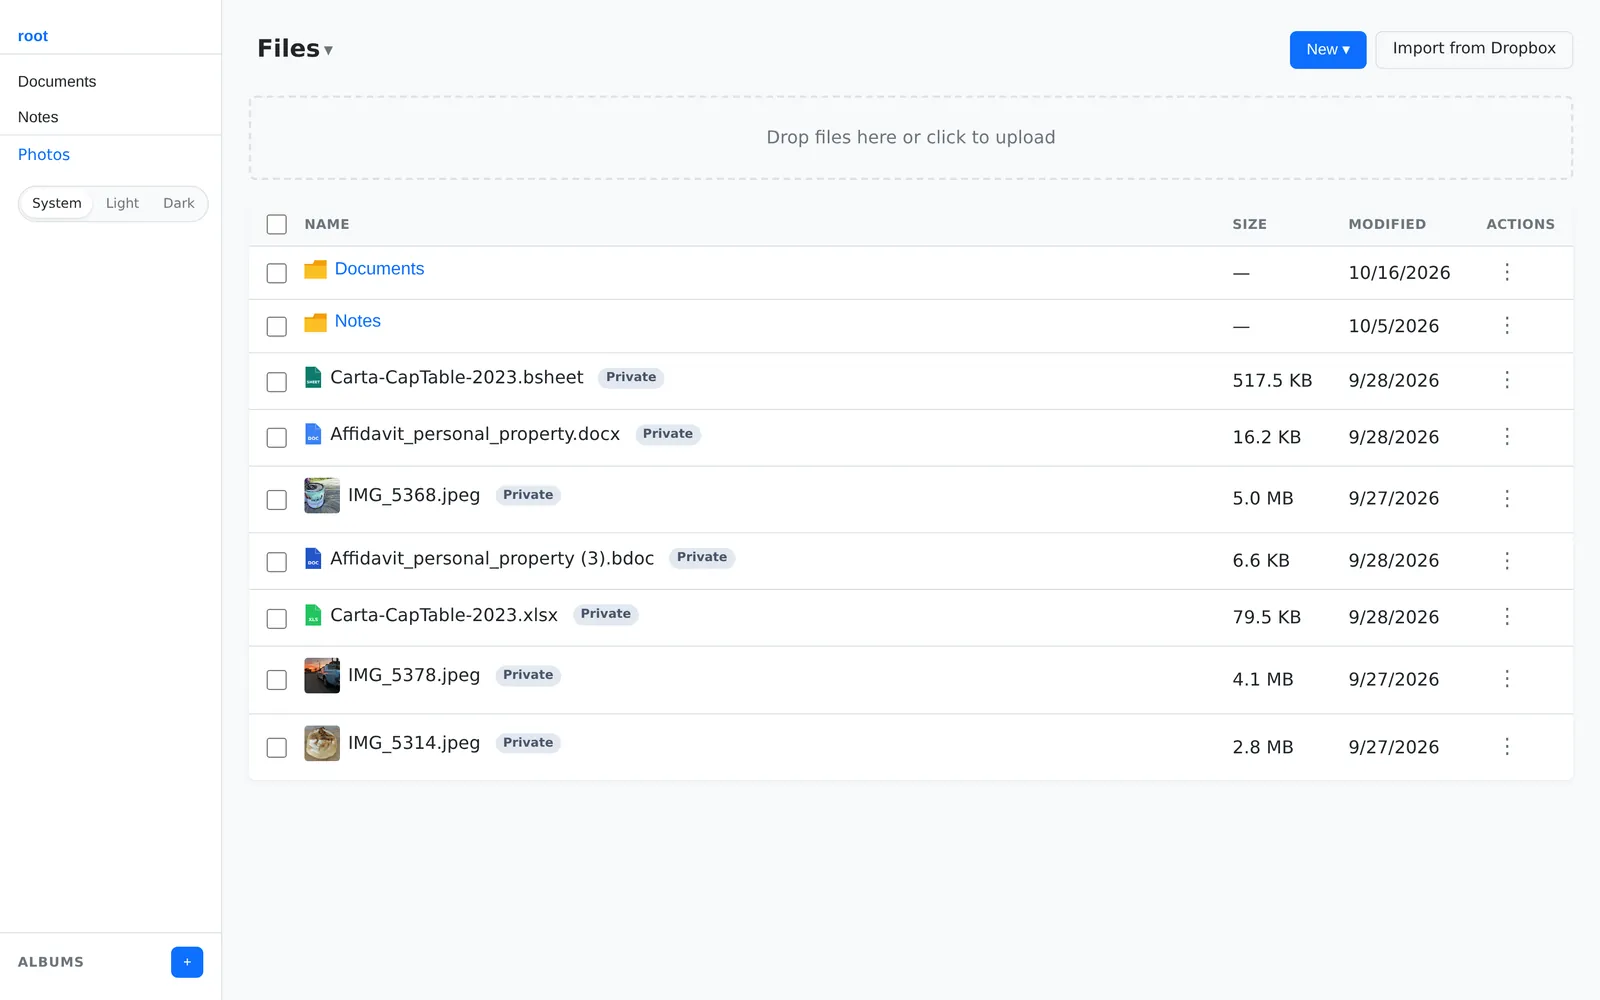
Task: Click the Carta-CapTable-2023.xlsx file icon
Action: coord(313,615)
